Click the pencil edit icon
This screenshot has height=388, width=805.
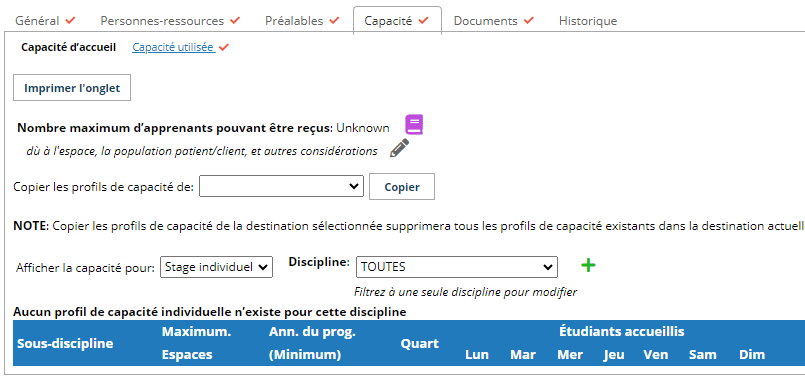point(399,148)
